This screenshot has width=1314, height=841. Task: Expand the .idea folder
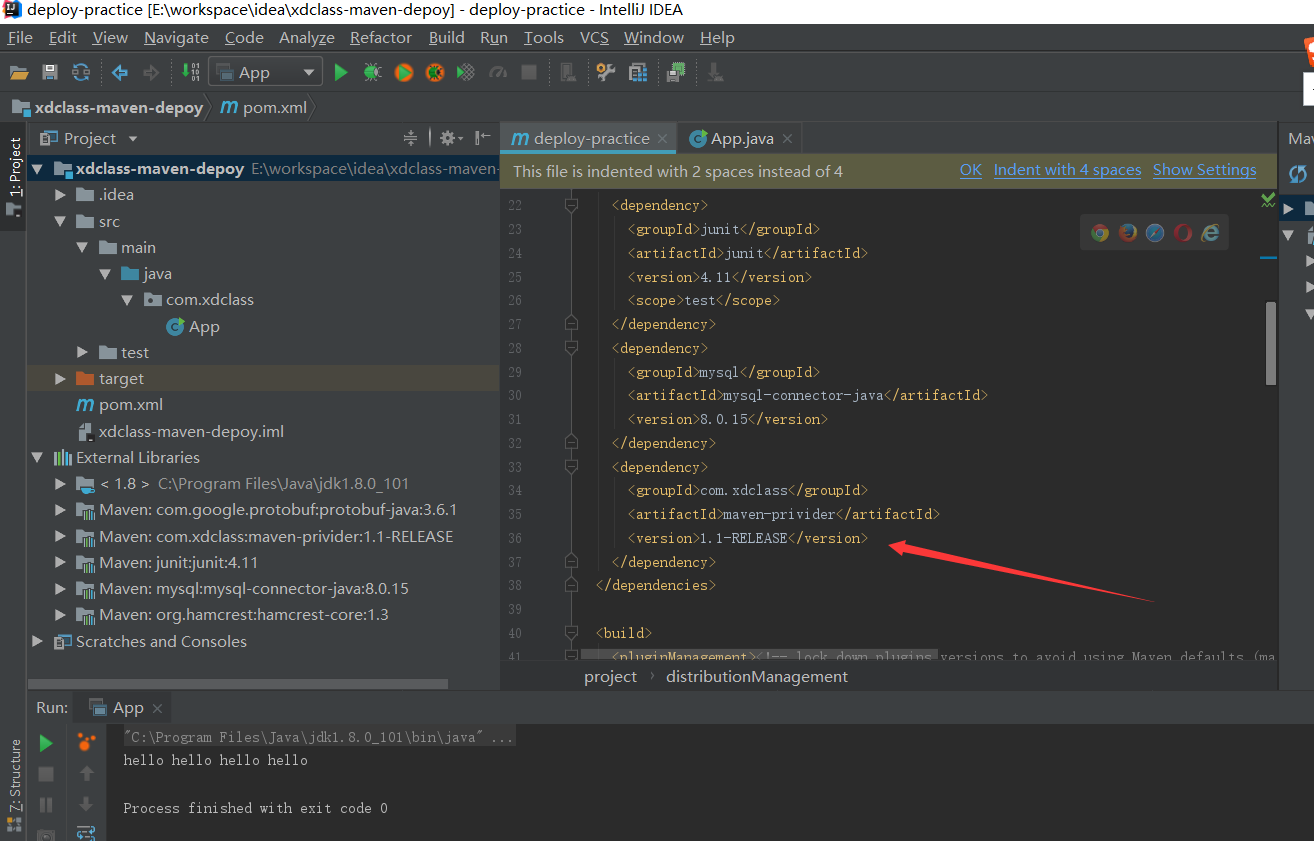tap(62, 194)
